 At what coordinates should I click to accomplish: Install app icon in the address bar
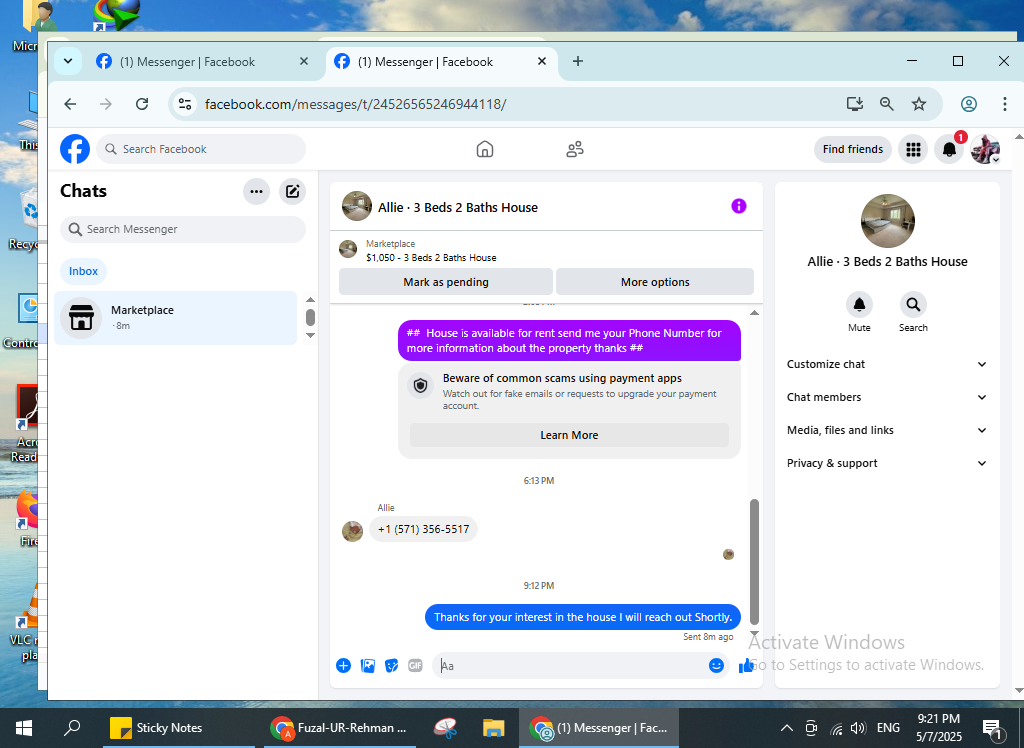tap(854, 104)
